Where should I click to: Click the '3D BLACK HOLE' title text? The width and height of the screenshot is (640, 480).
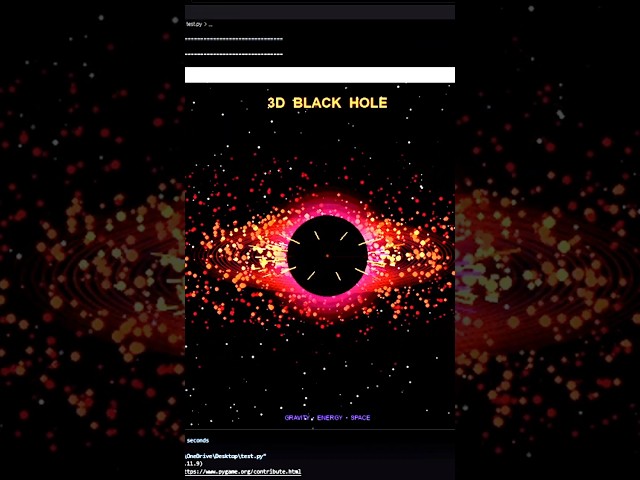point(327,103)
